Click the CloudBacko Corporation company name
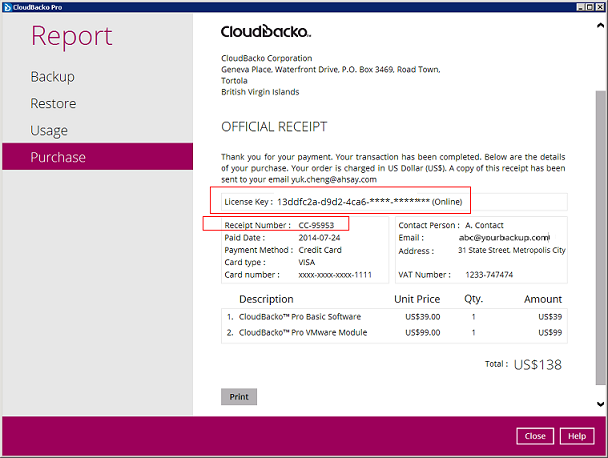 267,58
